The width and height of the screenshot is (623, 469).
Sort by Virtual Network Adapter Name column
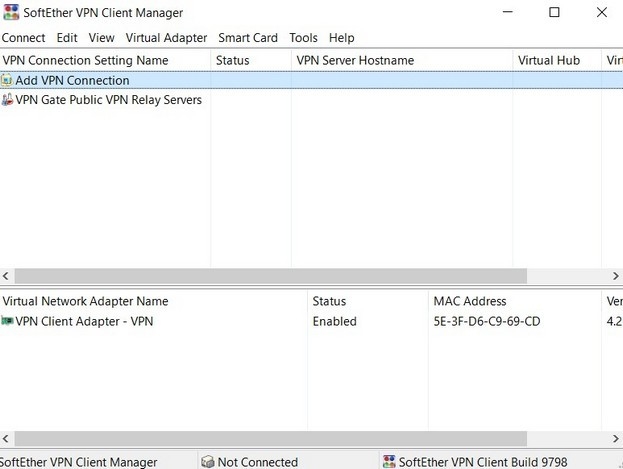pos(154,301)
